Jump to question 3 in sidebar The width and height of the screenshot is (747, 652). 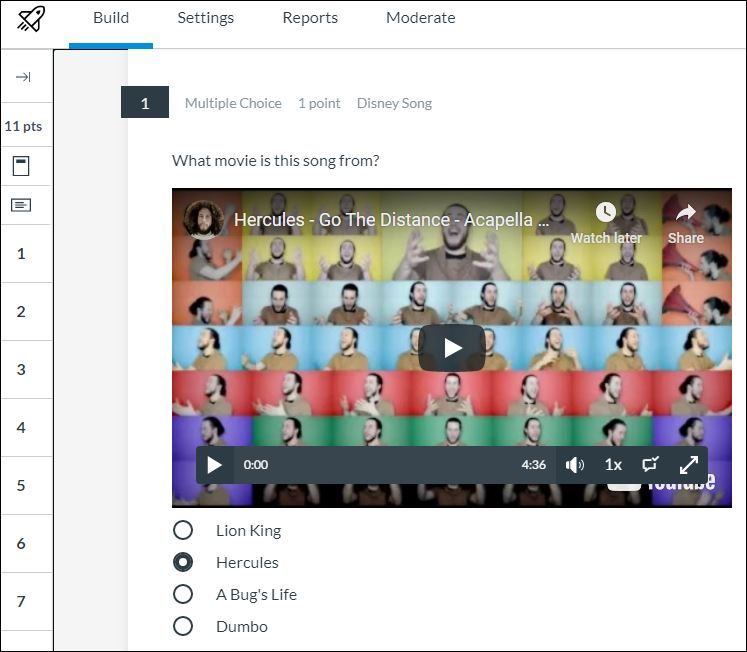point(21,370)
